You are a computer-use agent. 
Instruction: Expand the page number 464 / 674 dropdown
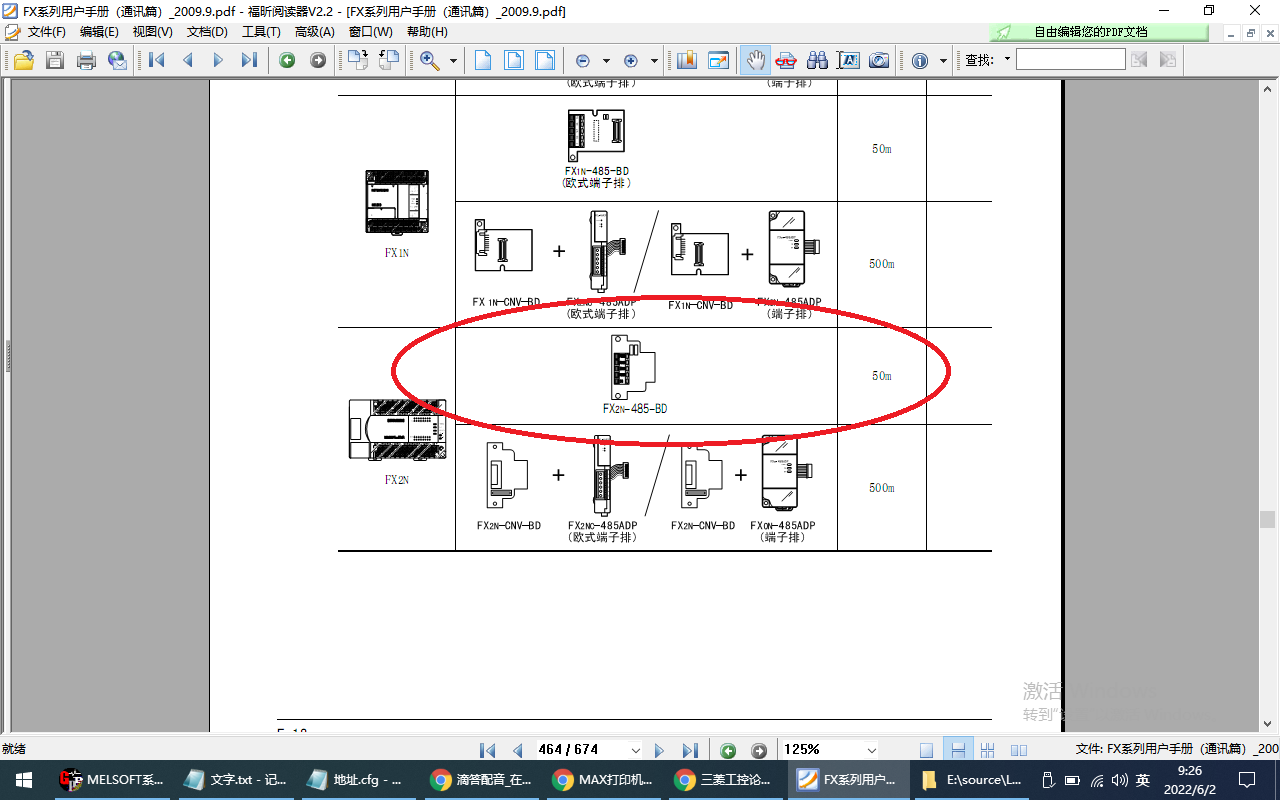point(635,750)
